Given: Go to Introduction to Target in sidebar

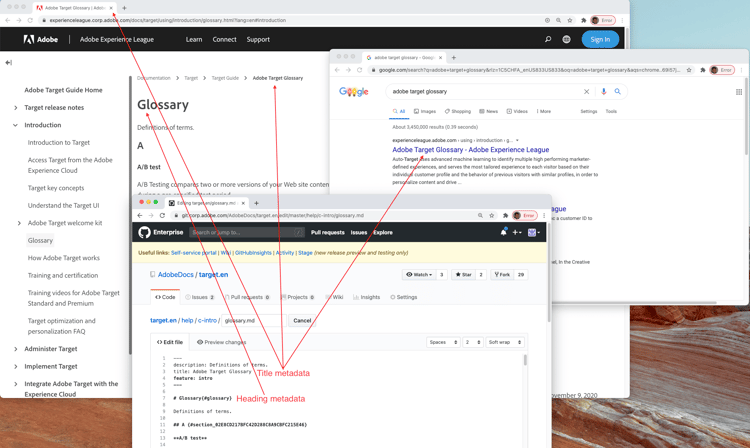Looking at the screenshot, I should 59,142.
